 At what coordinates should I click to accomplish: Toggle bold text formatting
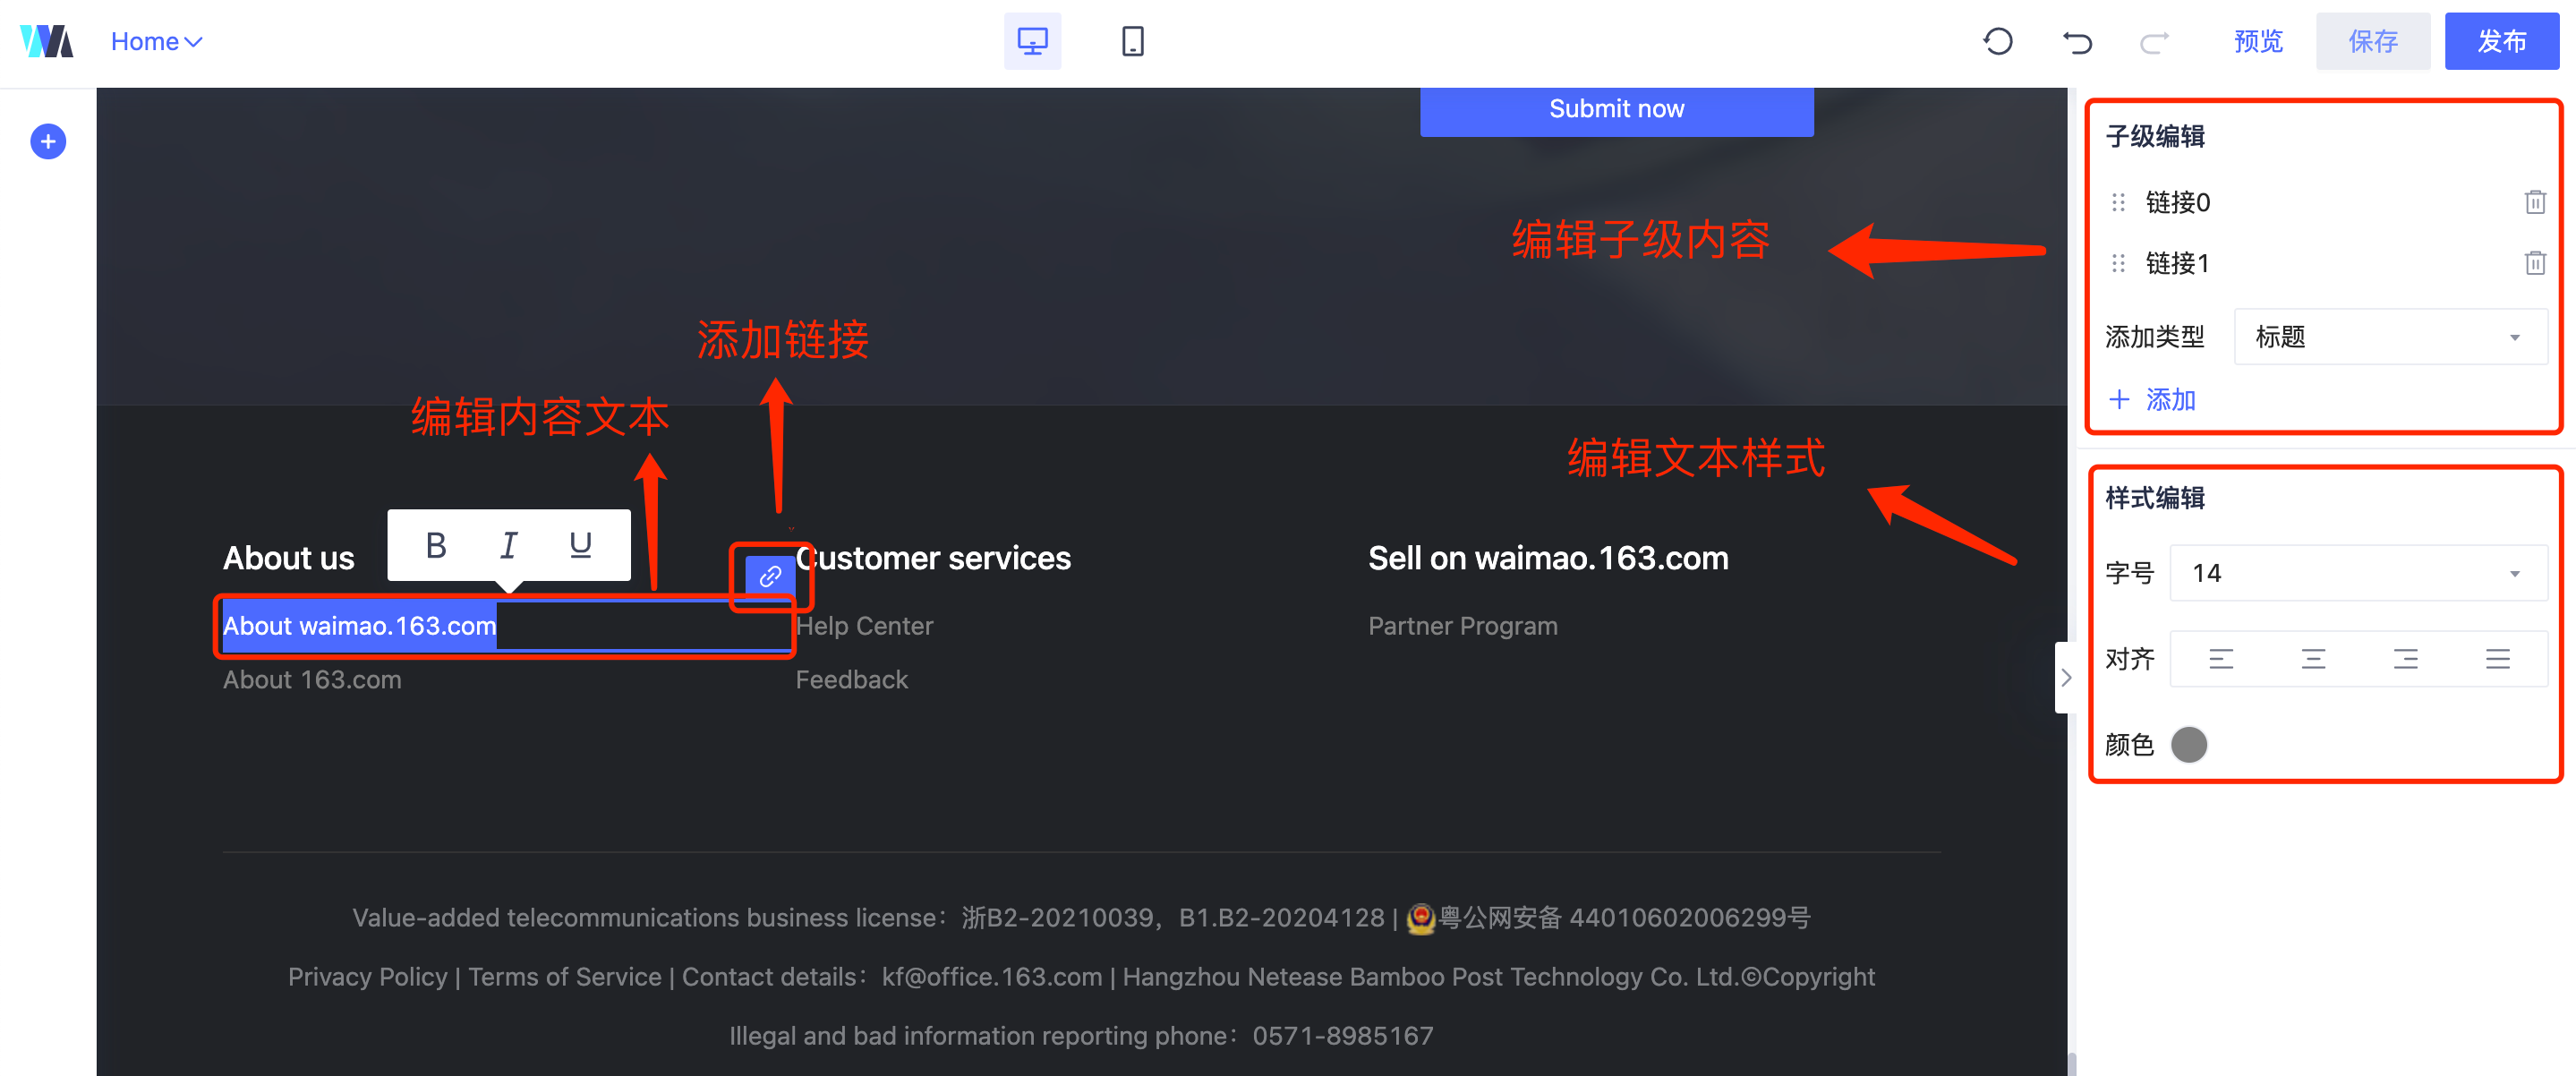click(435, 545)
